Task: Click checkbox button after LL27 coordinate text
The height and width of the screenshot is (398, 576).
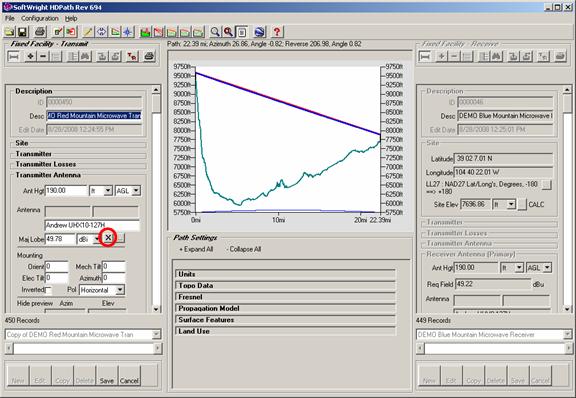Action: [x=547, y=184]
